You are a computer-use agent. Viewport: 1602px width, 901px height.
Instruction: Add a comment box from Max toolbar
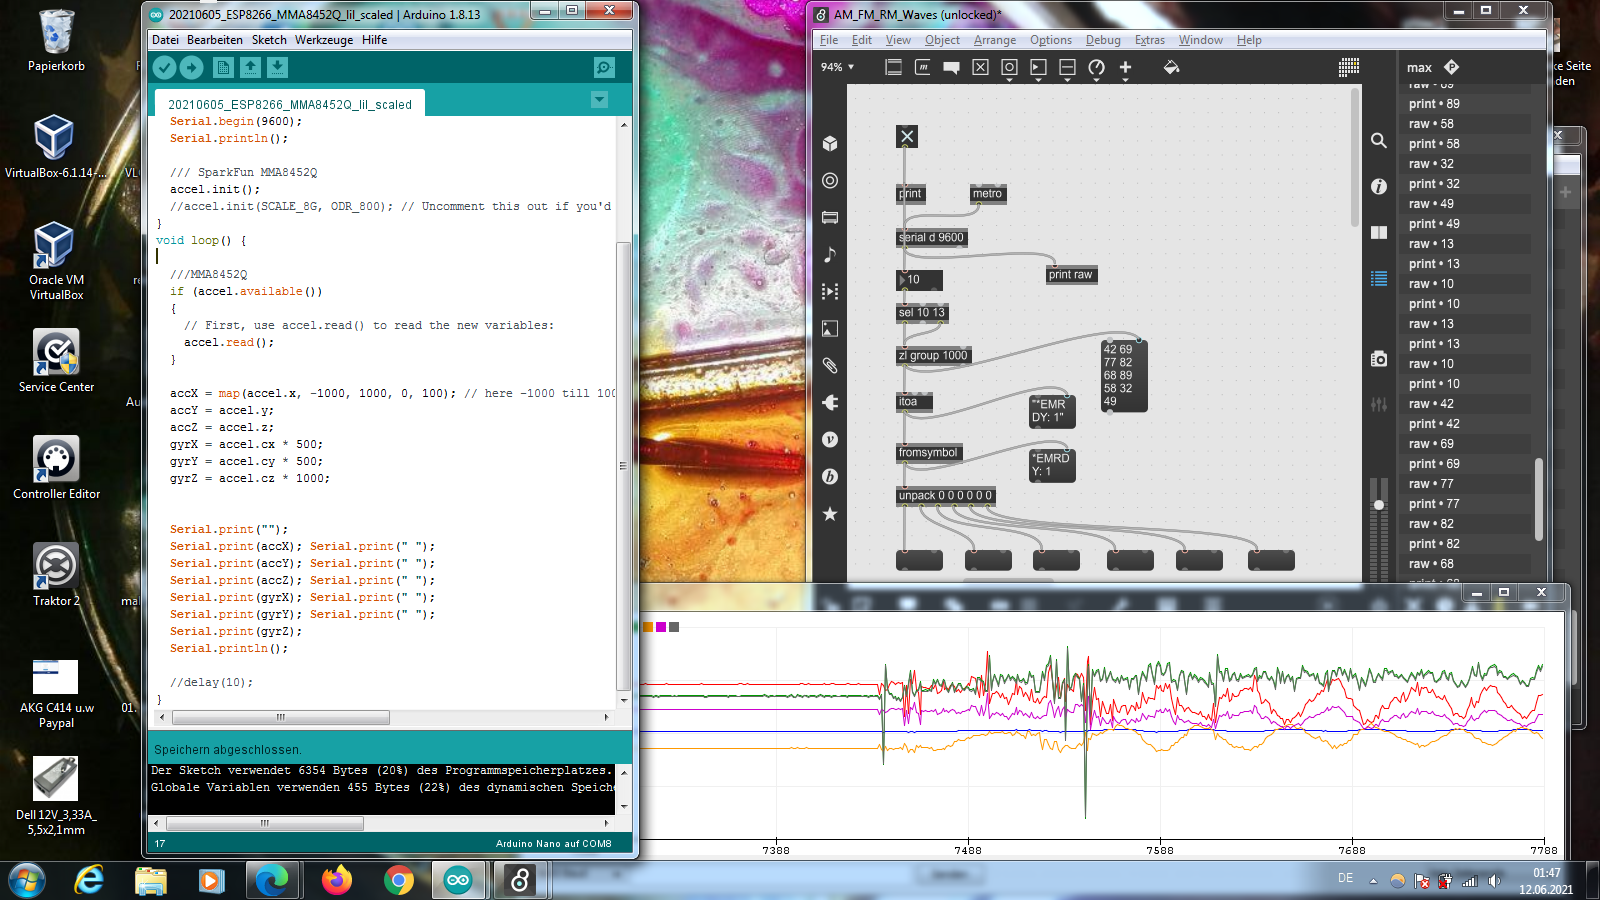click(x=951, y=67)
